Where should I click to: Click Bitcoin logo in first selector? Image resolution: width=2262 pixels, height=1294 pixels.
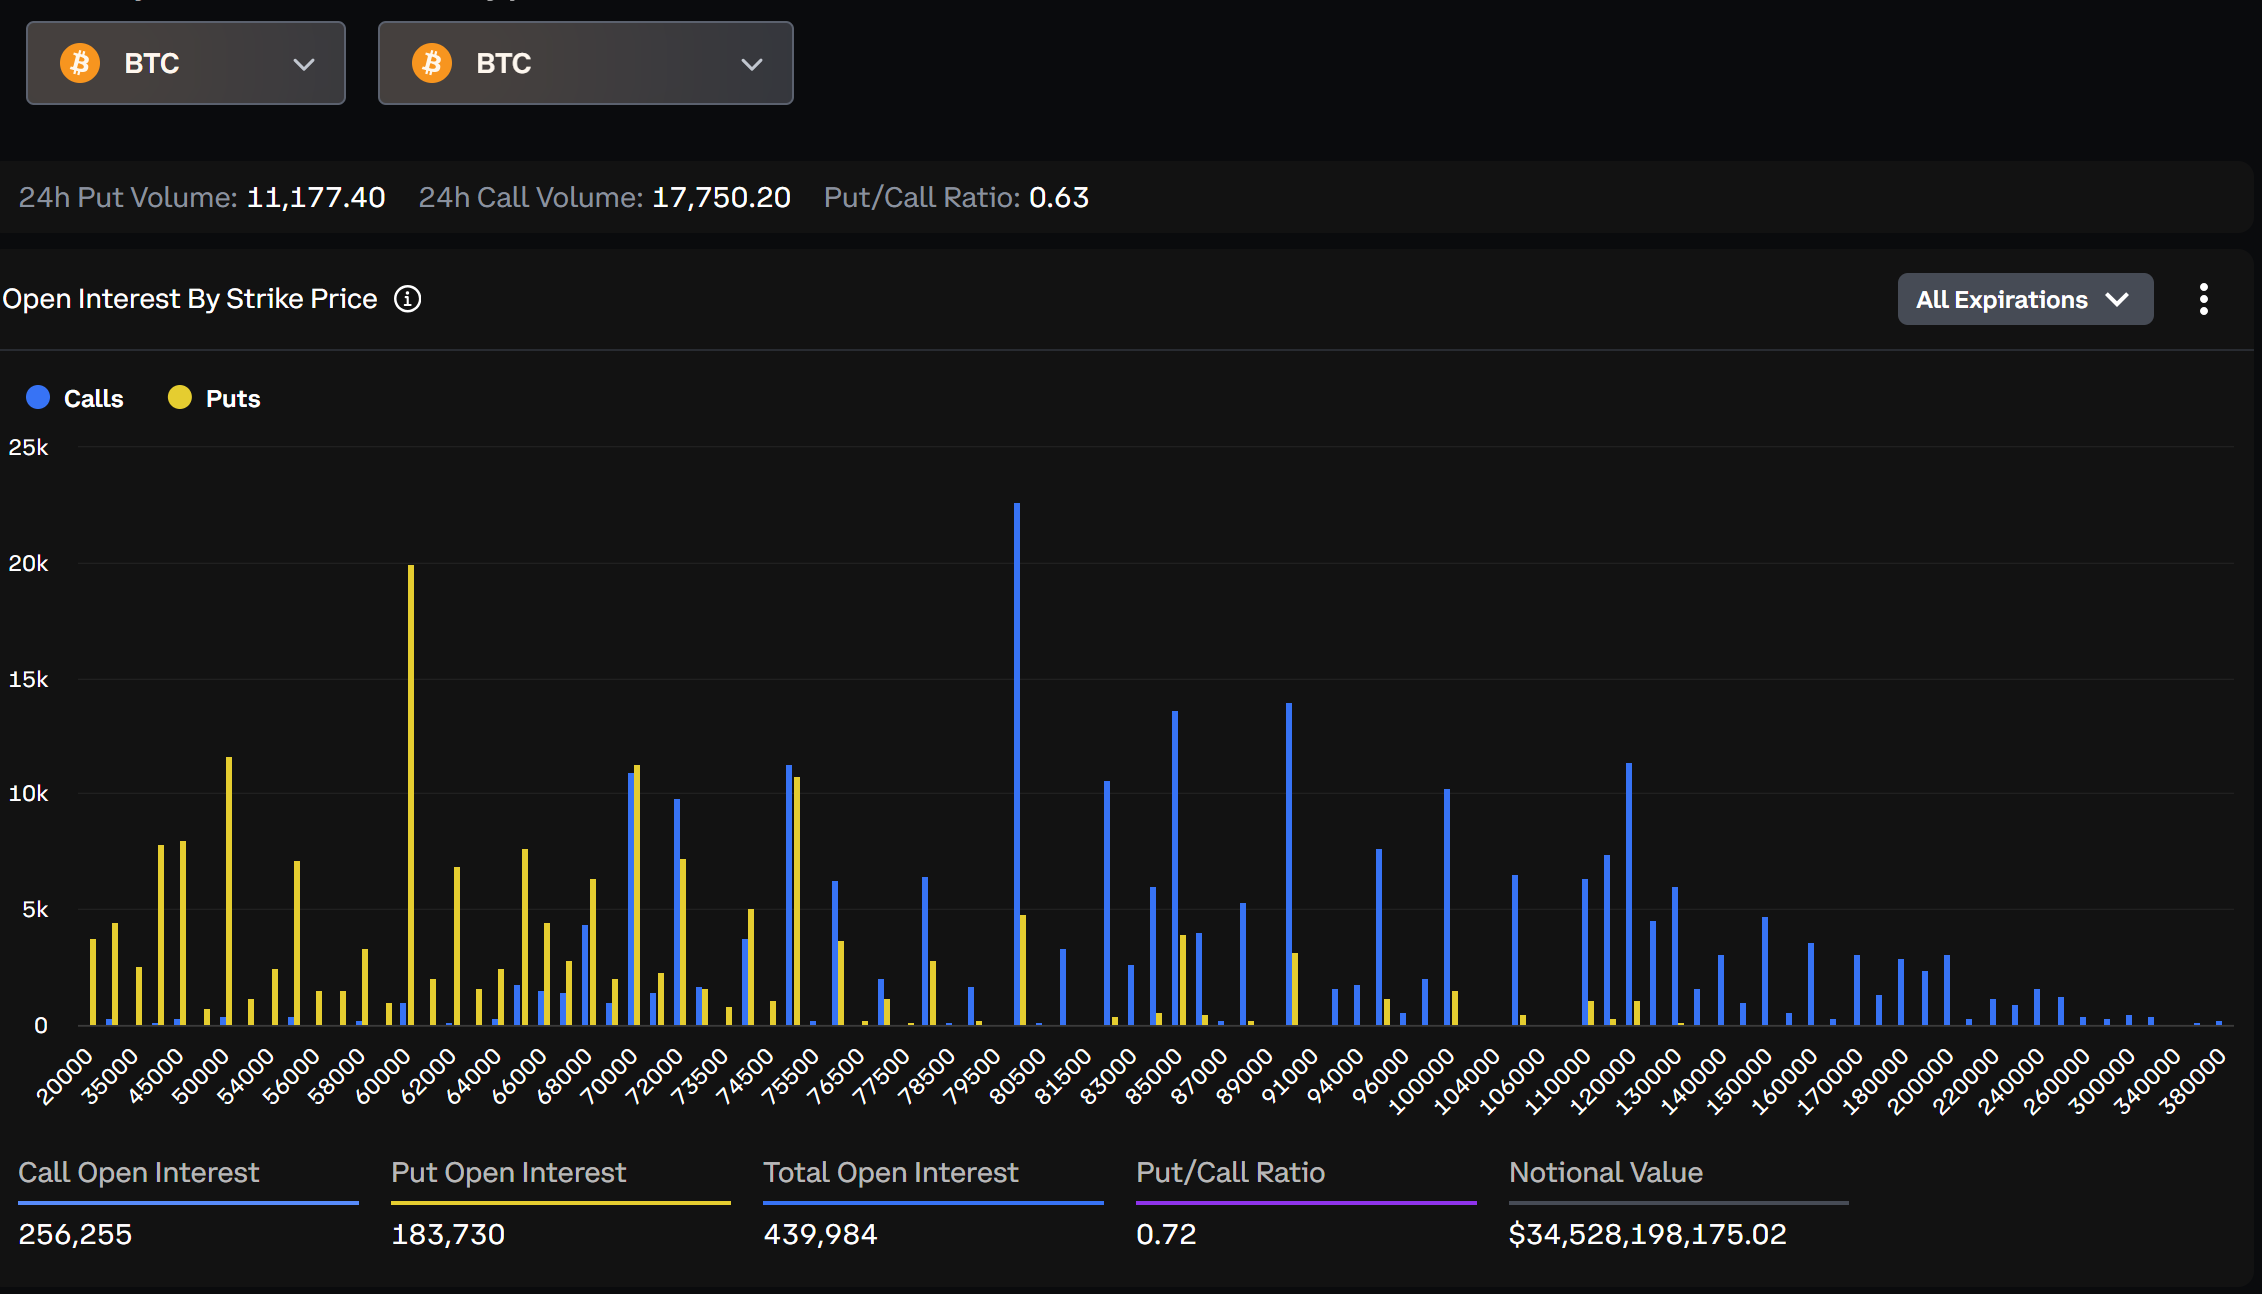(x=80, y=63)
